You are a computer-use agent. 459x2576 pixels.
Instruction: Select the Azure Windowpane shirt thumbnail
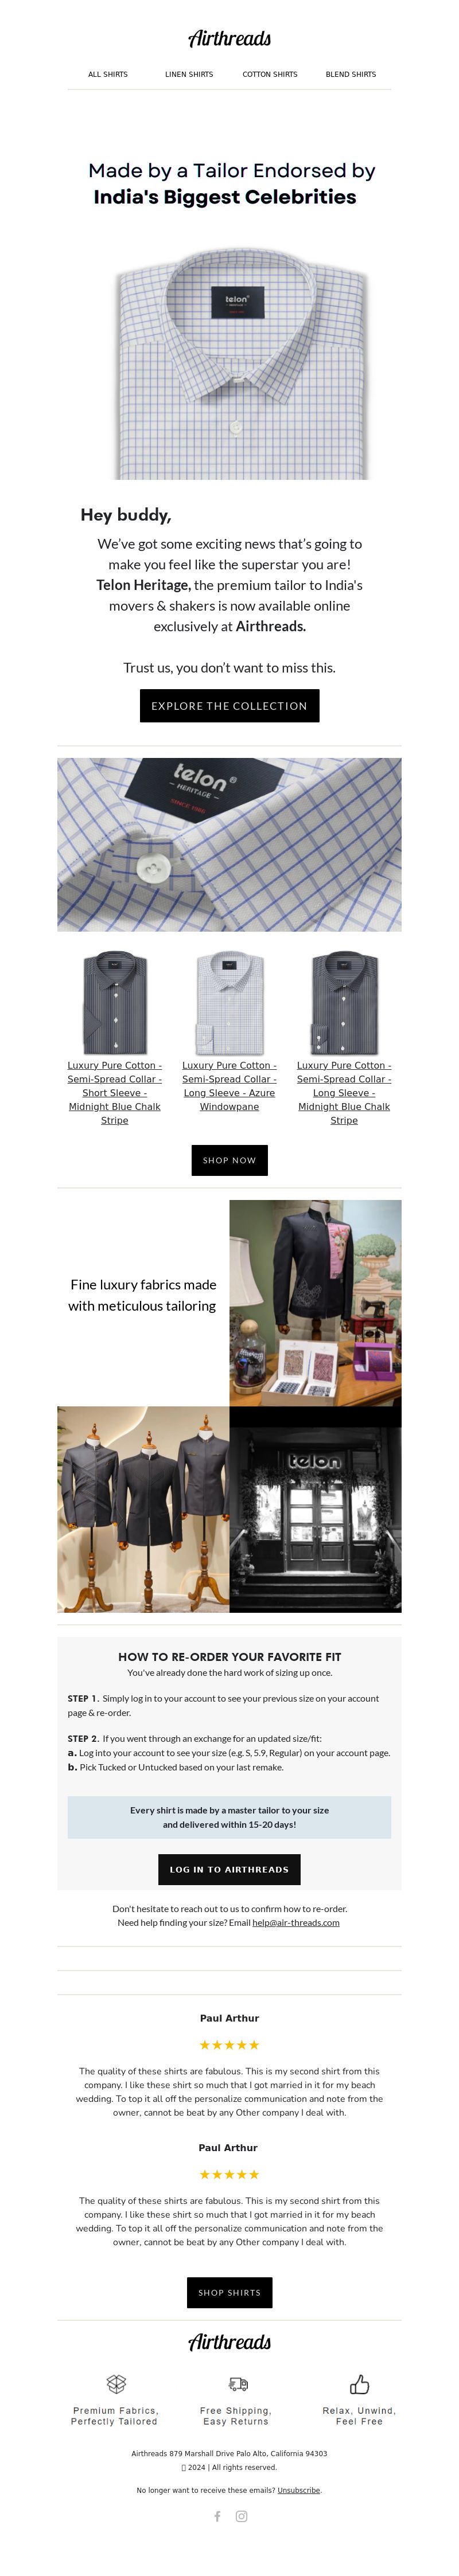tap(229, 1003)
